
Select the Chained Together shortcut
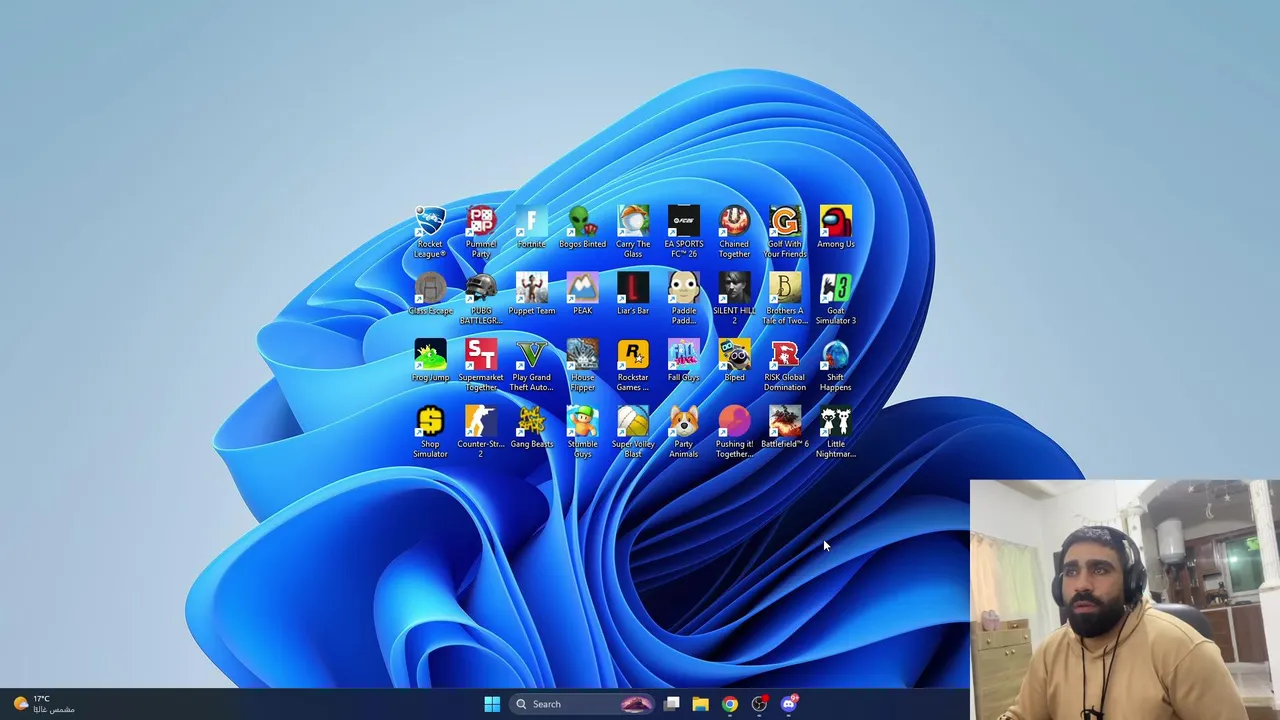[x=734, y=231]
